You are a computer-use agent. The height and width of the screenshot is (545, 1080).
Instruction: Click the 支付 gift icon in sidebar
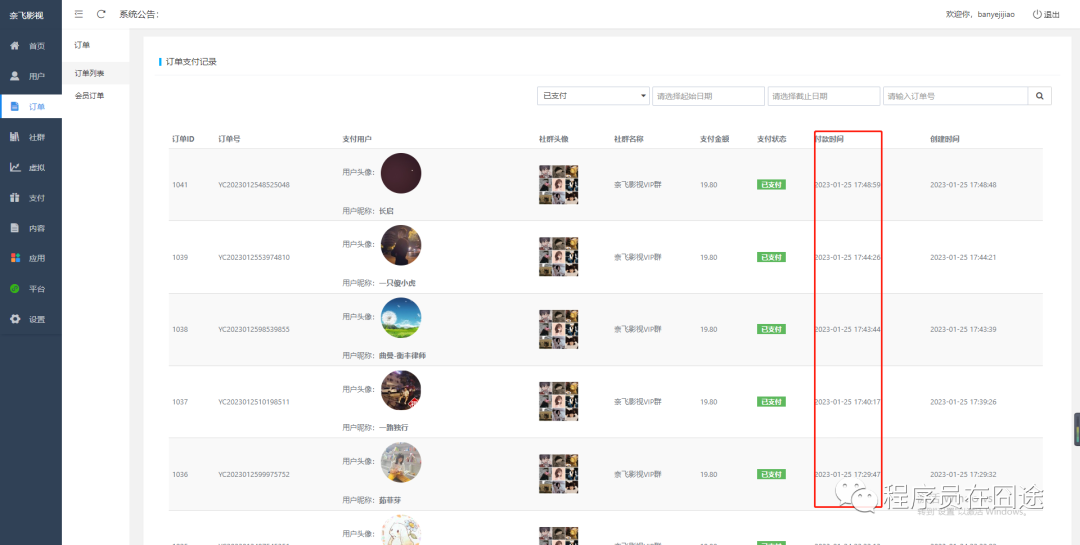click(15, 198)
